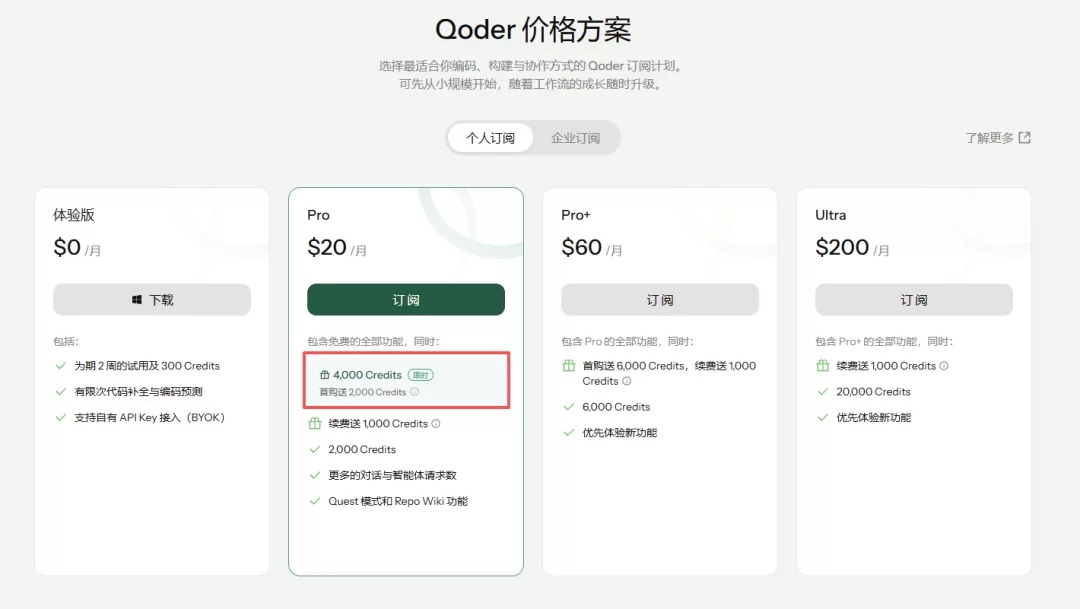The image size is (1080, 609).
Task: Click the 下载 button in 体验版 plan
Action: coord(152,300)
